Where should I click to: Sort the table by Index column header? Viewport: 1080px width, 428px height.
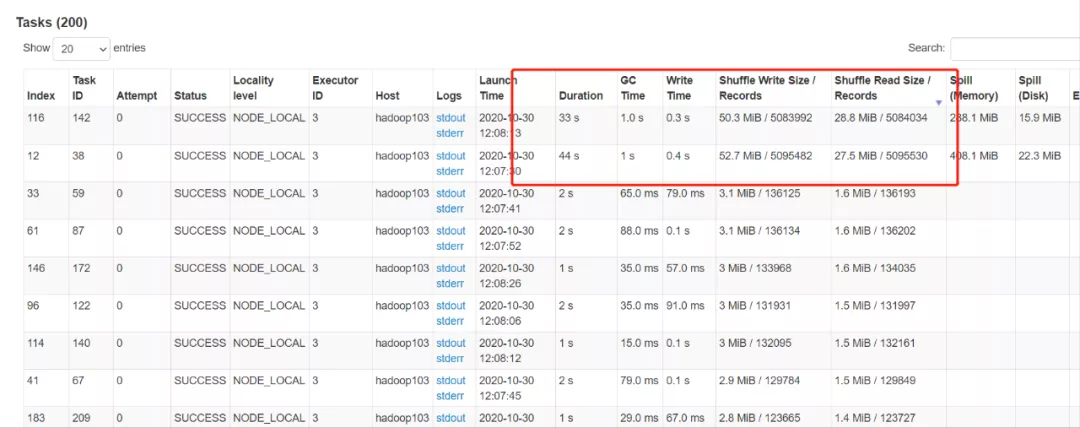41,96
